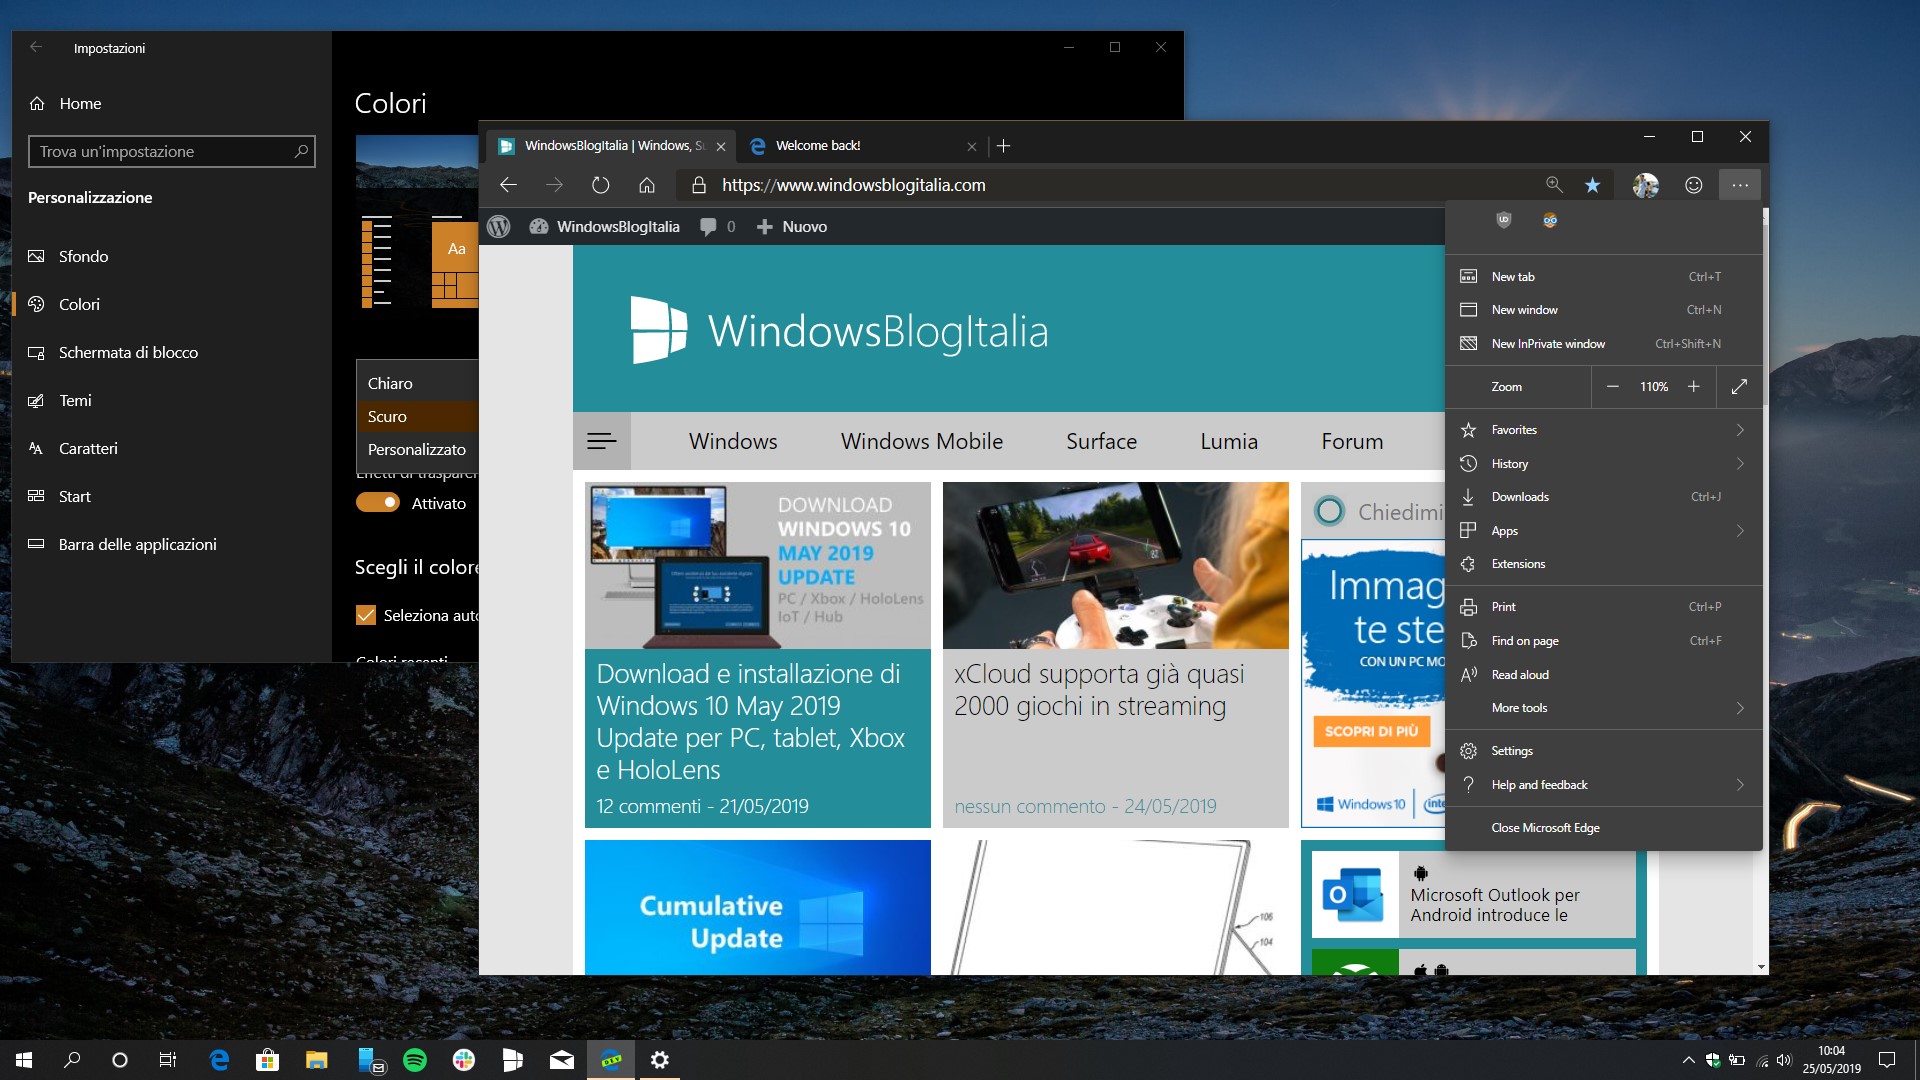Image resolution: width=1920 pixels, height=1080 pixels.
Task: Open Spotify from the taskbar
Action: pos(415,1060)
